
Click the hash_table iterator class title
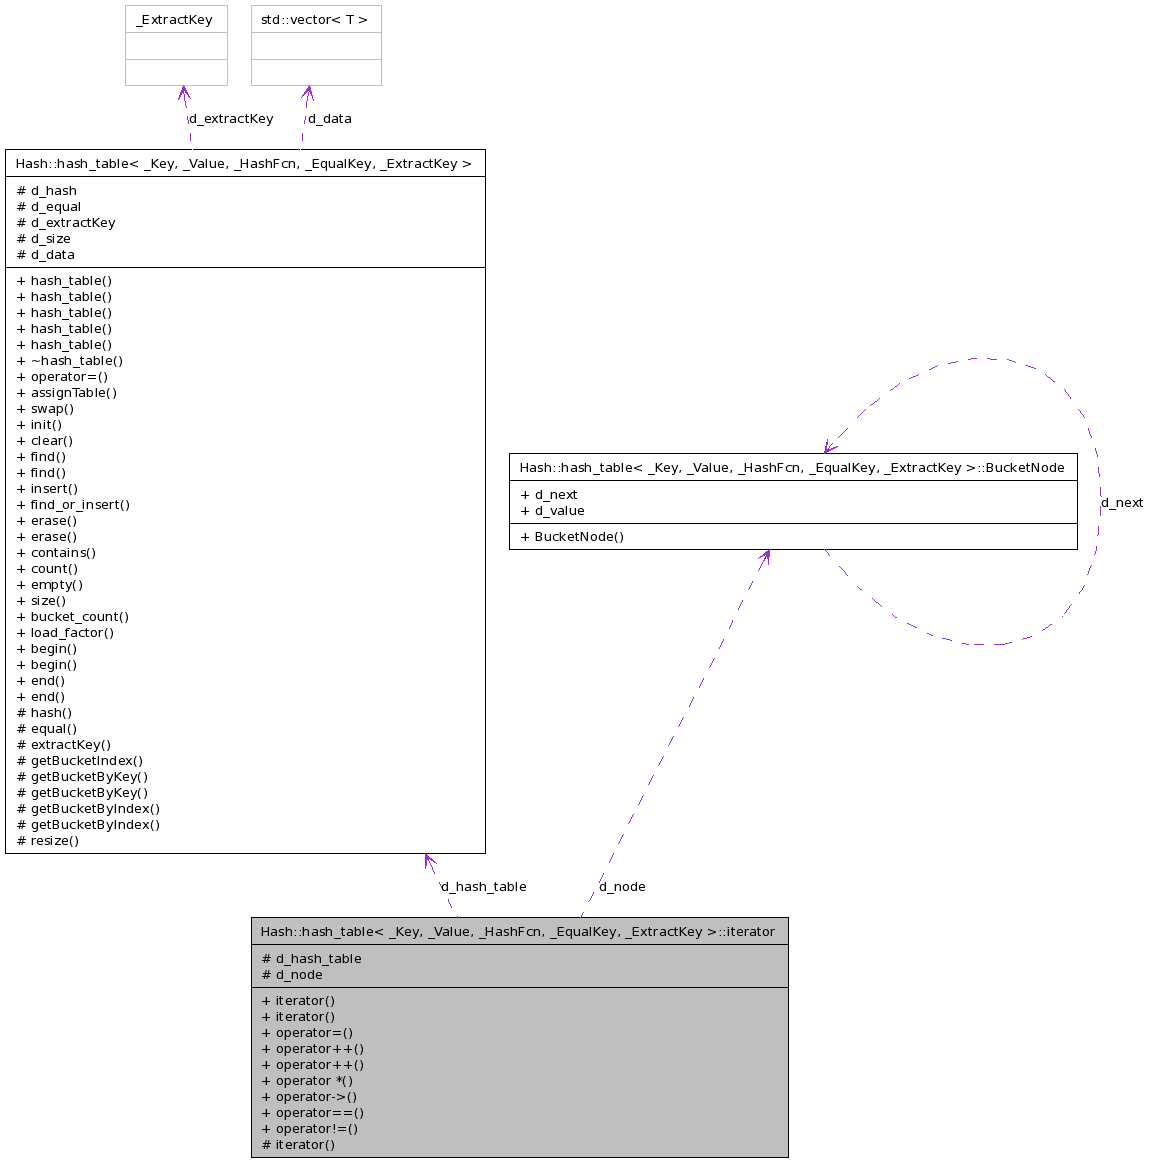point(518,932)
